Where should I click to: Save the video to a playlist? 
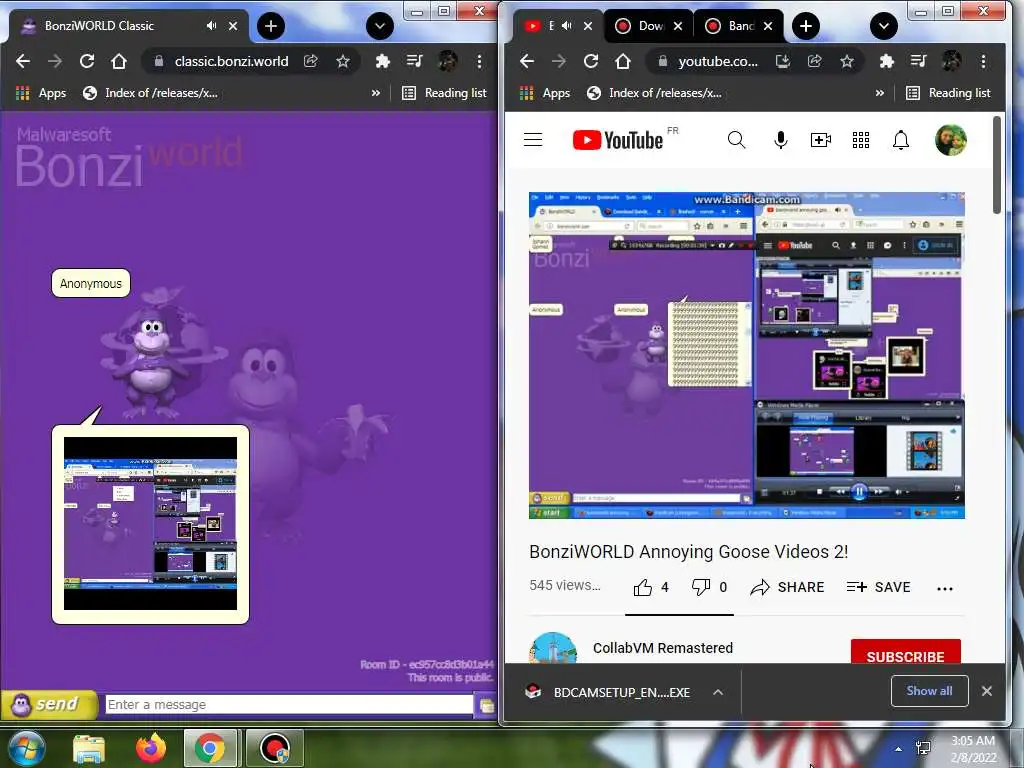(x=878, y=587)
